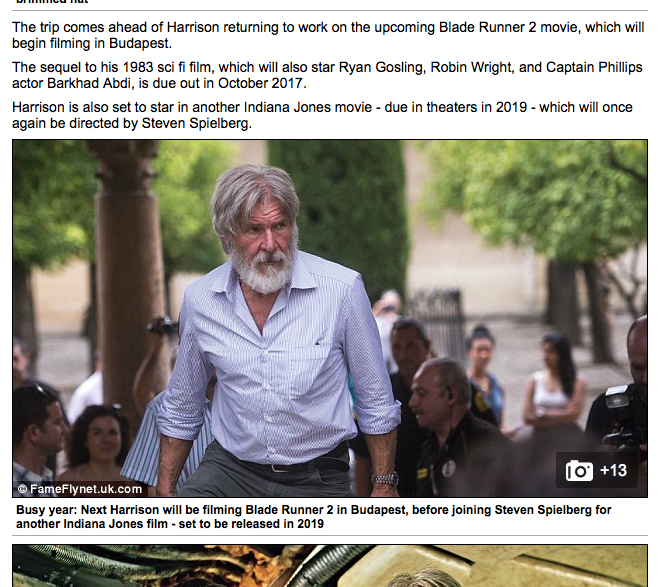Click 'October 2017' release date text
661x587 pixels.
click(x=260, y=83)
